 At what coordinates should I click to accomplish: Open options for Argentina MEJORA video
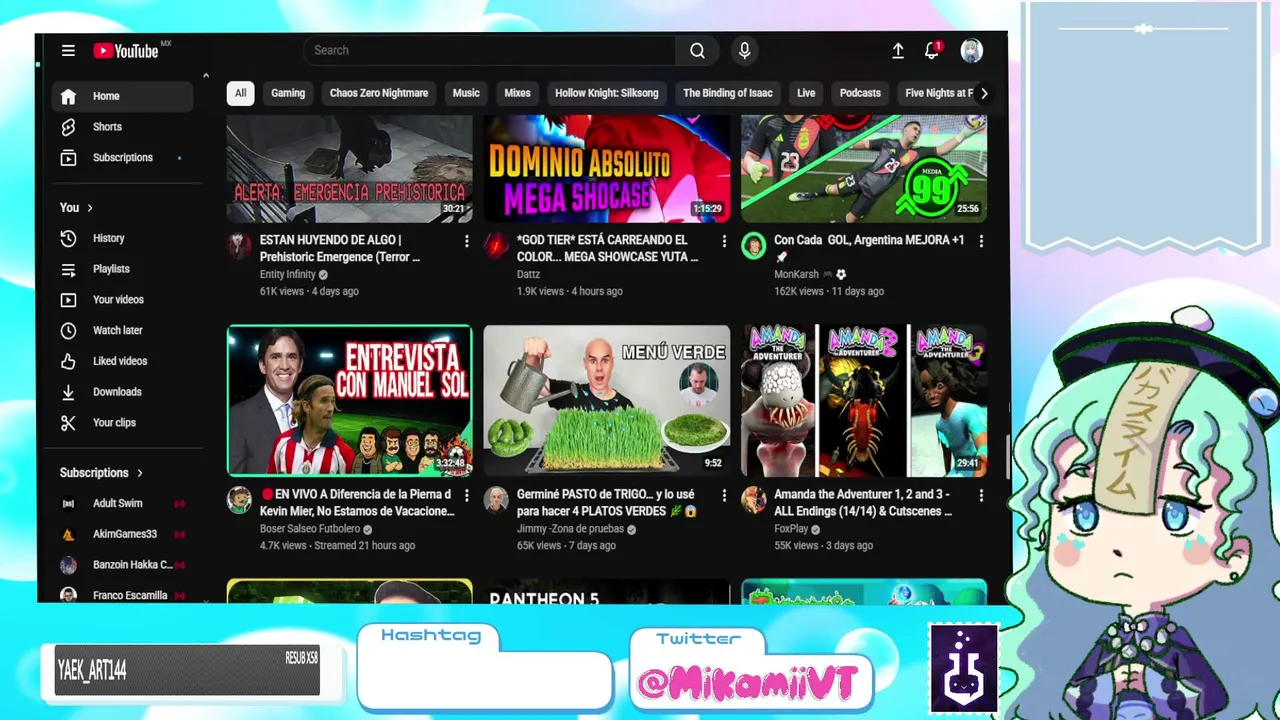click(980, 241)
